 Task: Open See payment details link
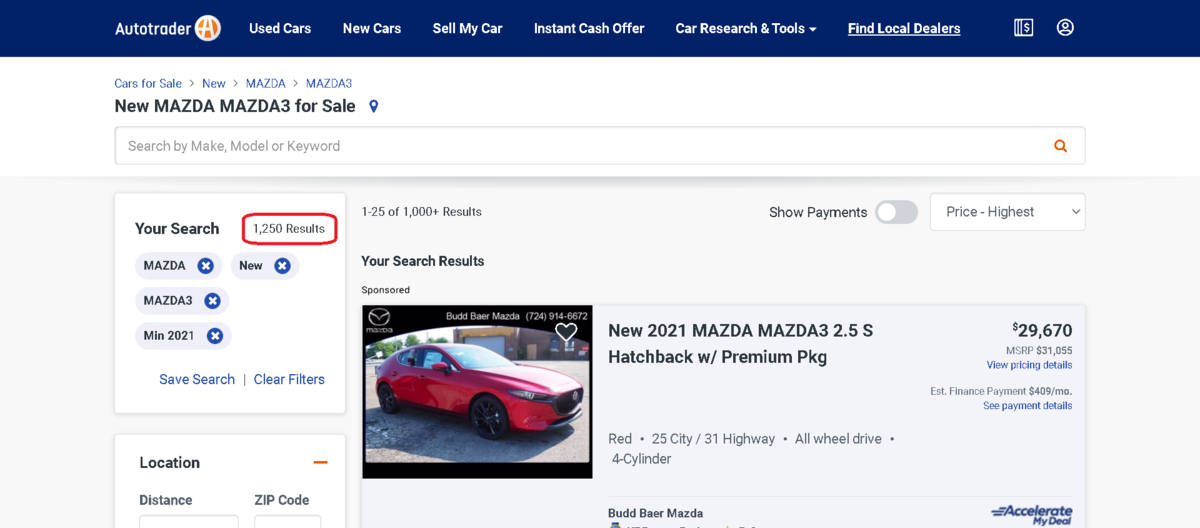click(x=1027, y=406)
